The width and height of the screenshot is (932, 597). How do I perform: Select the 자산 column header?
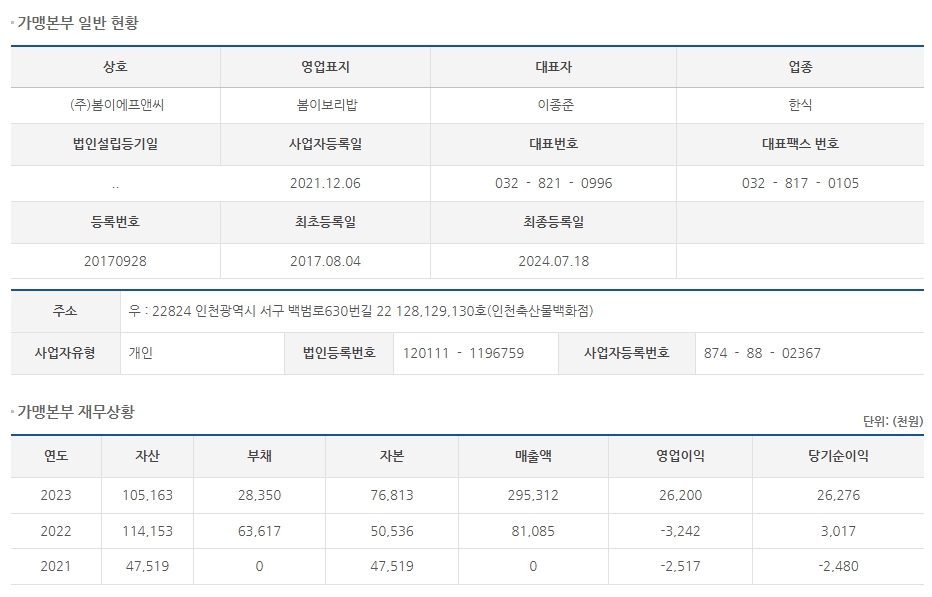pyautogui.click(x=147, y=456)
